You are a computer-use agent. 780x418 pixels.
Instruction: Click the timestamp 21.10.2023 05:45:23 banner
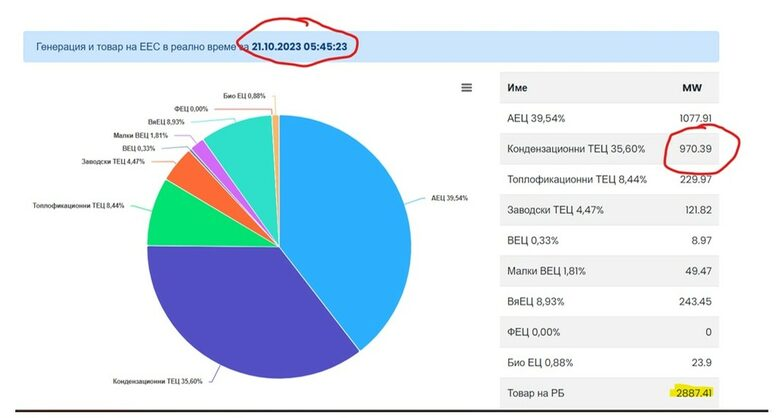[300, 47]
